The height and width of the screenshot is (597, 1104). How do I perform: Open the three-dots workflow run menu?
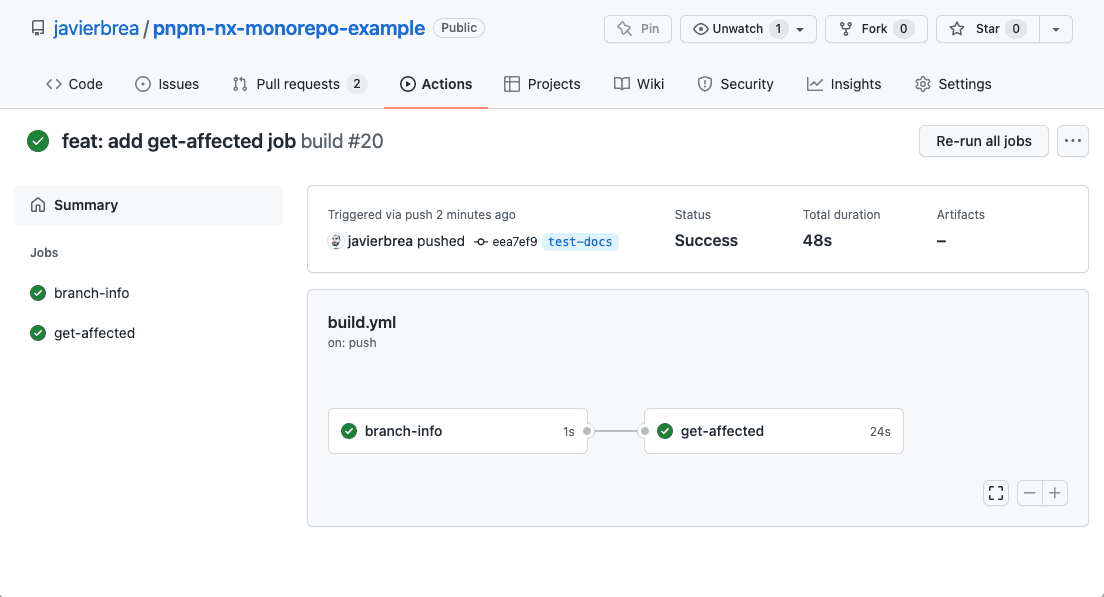click(1073, 141)
